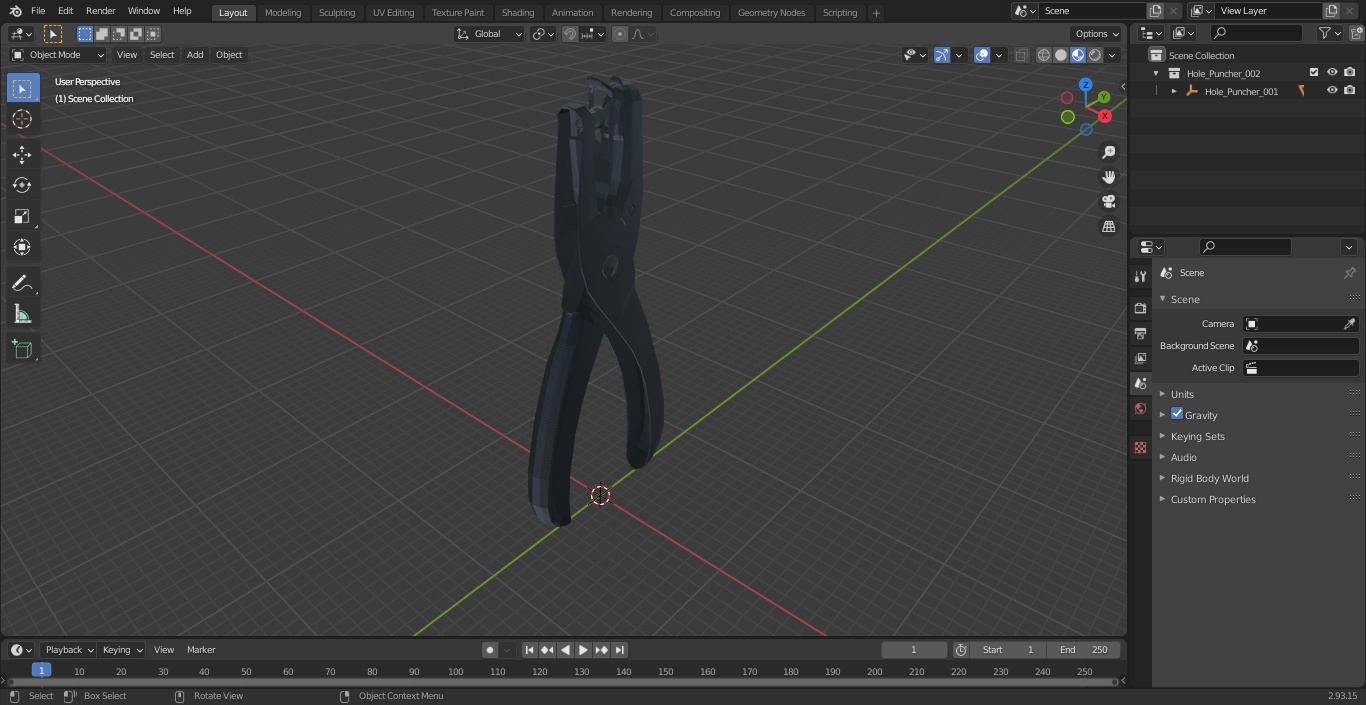Open the World properties tab
Image resolution: width=1366 pixels, height=705 pixels.
coord(1140,409)
